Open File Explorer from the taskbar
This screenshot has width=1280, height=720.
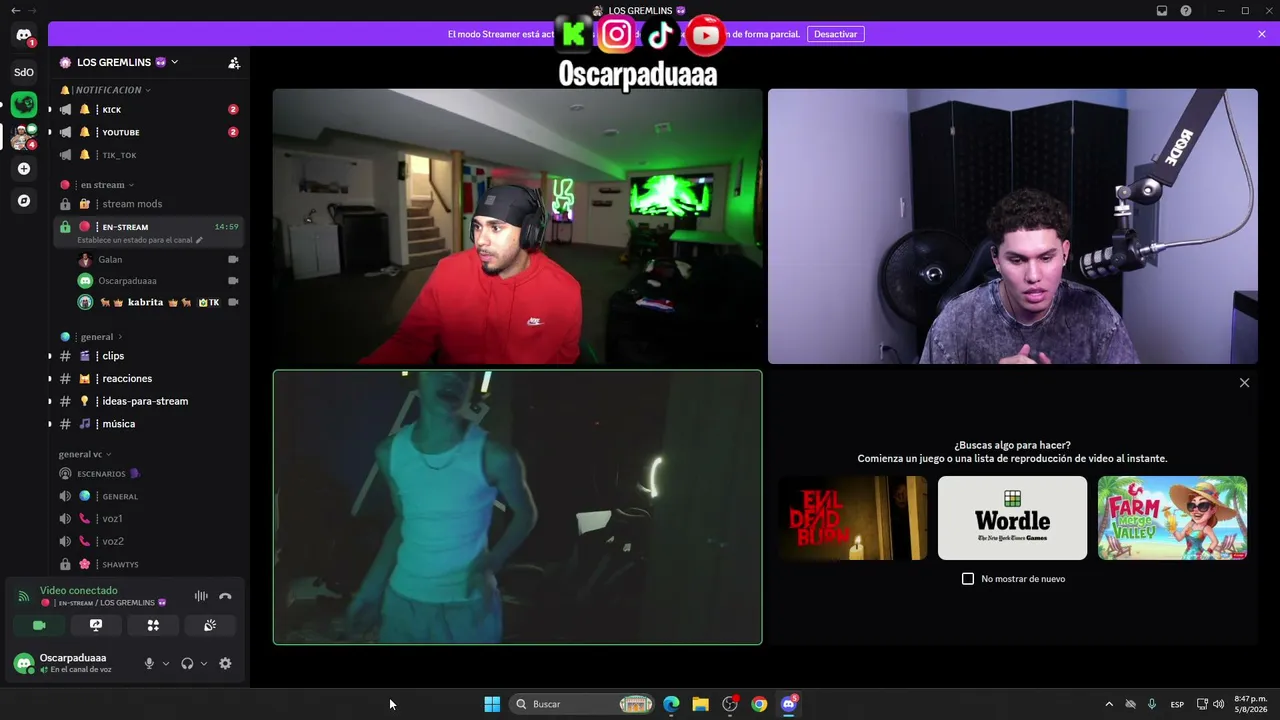tap(700, 704)
